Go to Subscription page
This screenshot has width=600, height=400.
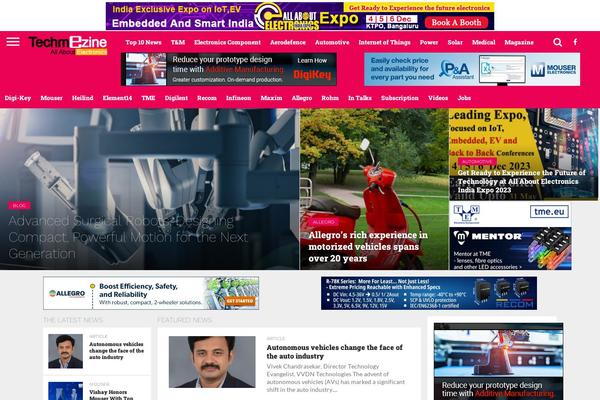tap(400, 98)
